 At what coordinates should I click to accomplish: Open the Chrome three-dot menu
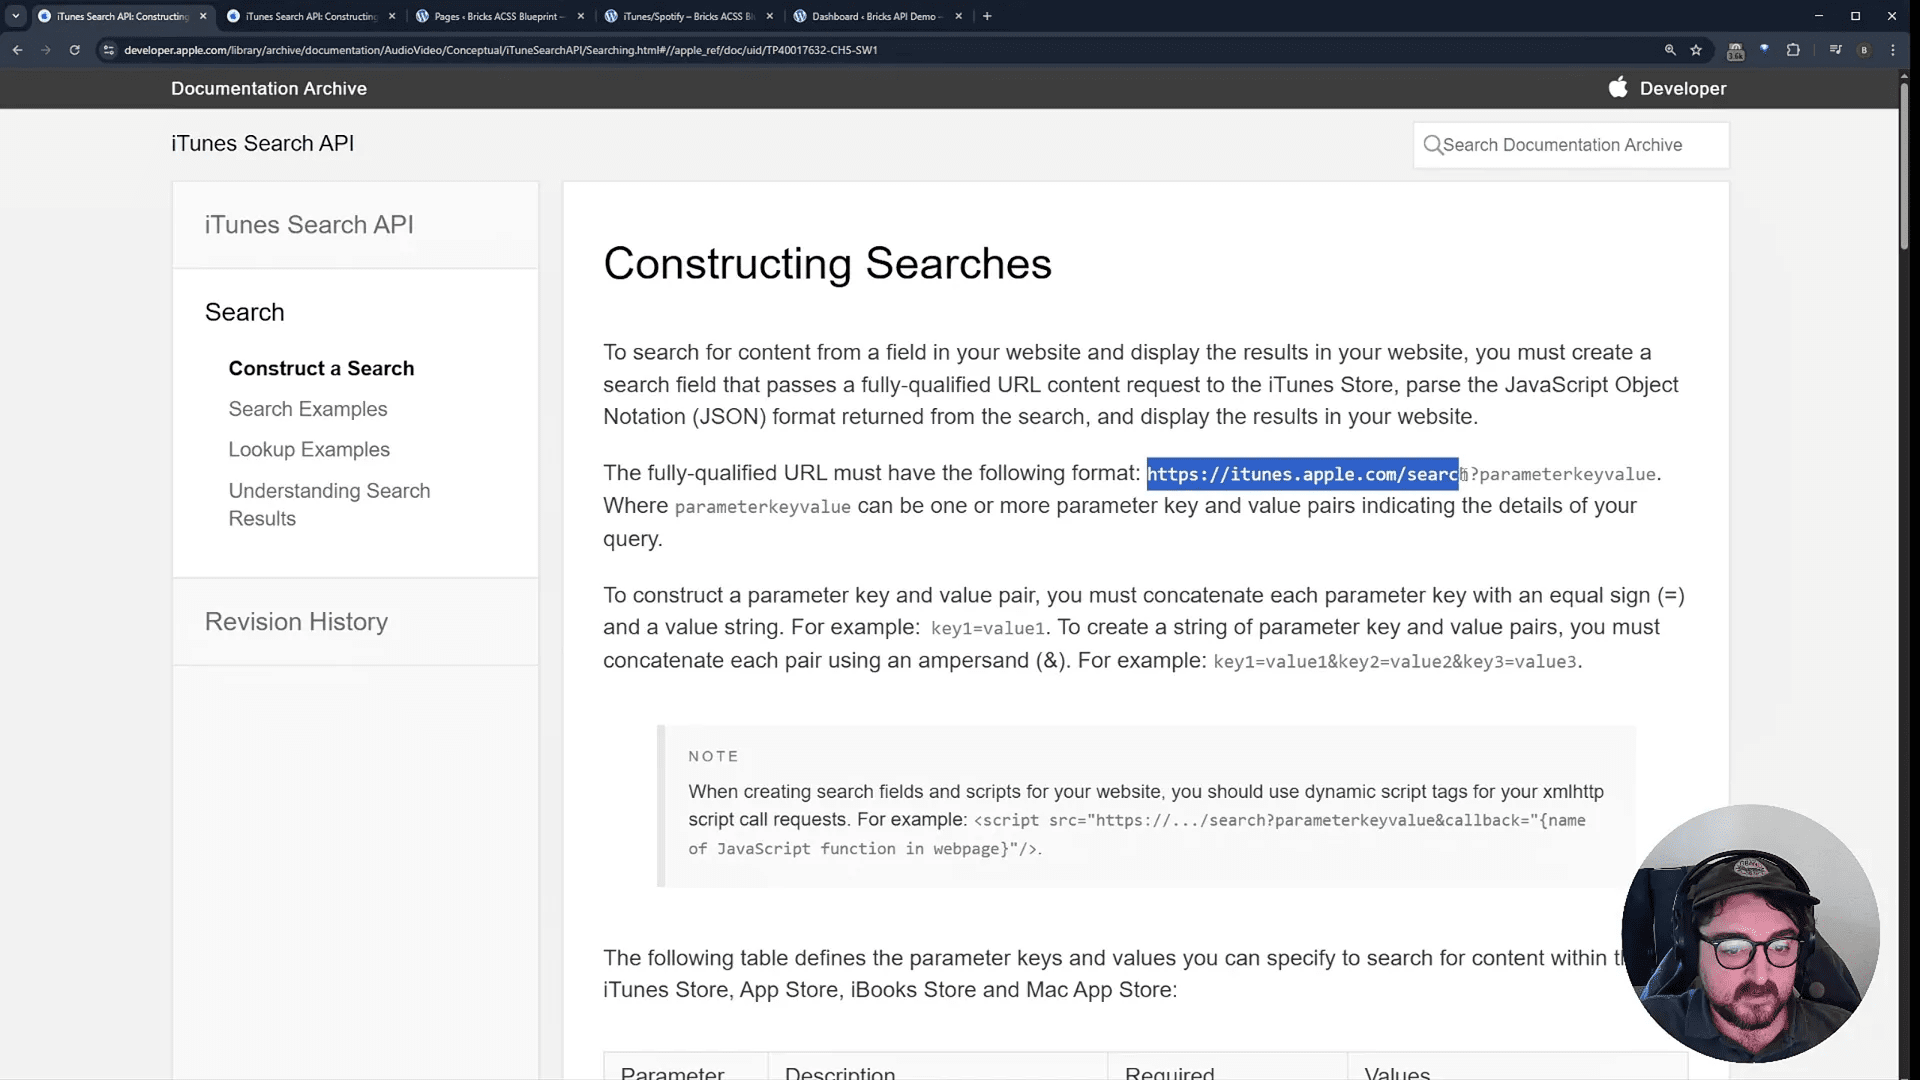tap(1893, 50)
